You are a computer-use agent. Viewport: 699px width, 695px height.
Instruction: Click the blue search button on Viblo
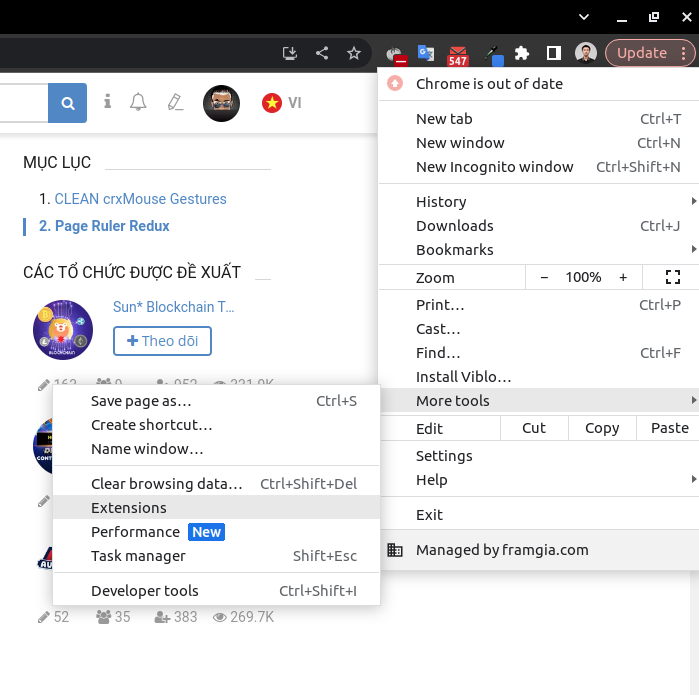point(67,103)
